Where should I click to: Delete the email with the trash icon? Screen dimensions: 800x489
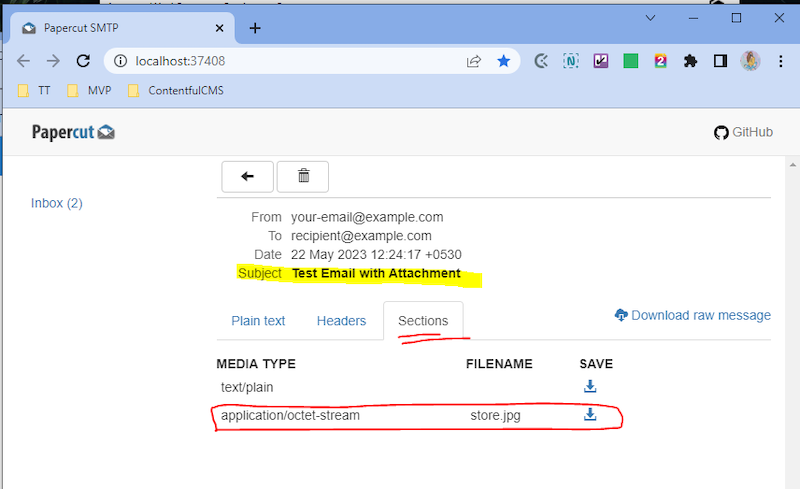coord(303,177)
